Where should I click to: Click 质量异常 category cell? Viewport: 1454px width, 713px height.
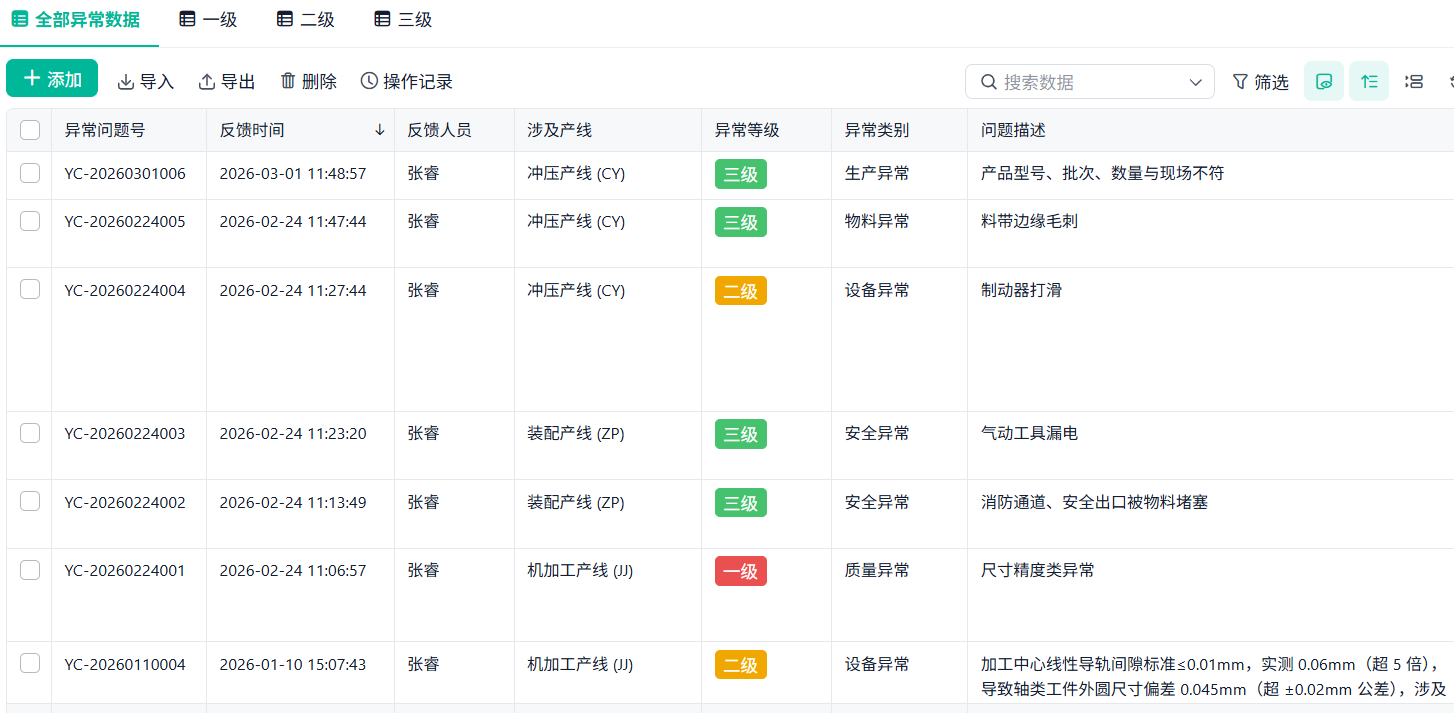point(877,571)
